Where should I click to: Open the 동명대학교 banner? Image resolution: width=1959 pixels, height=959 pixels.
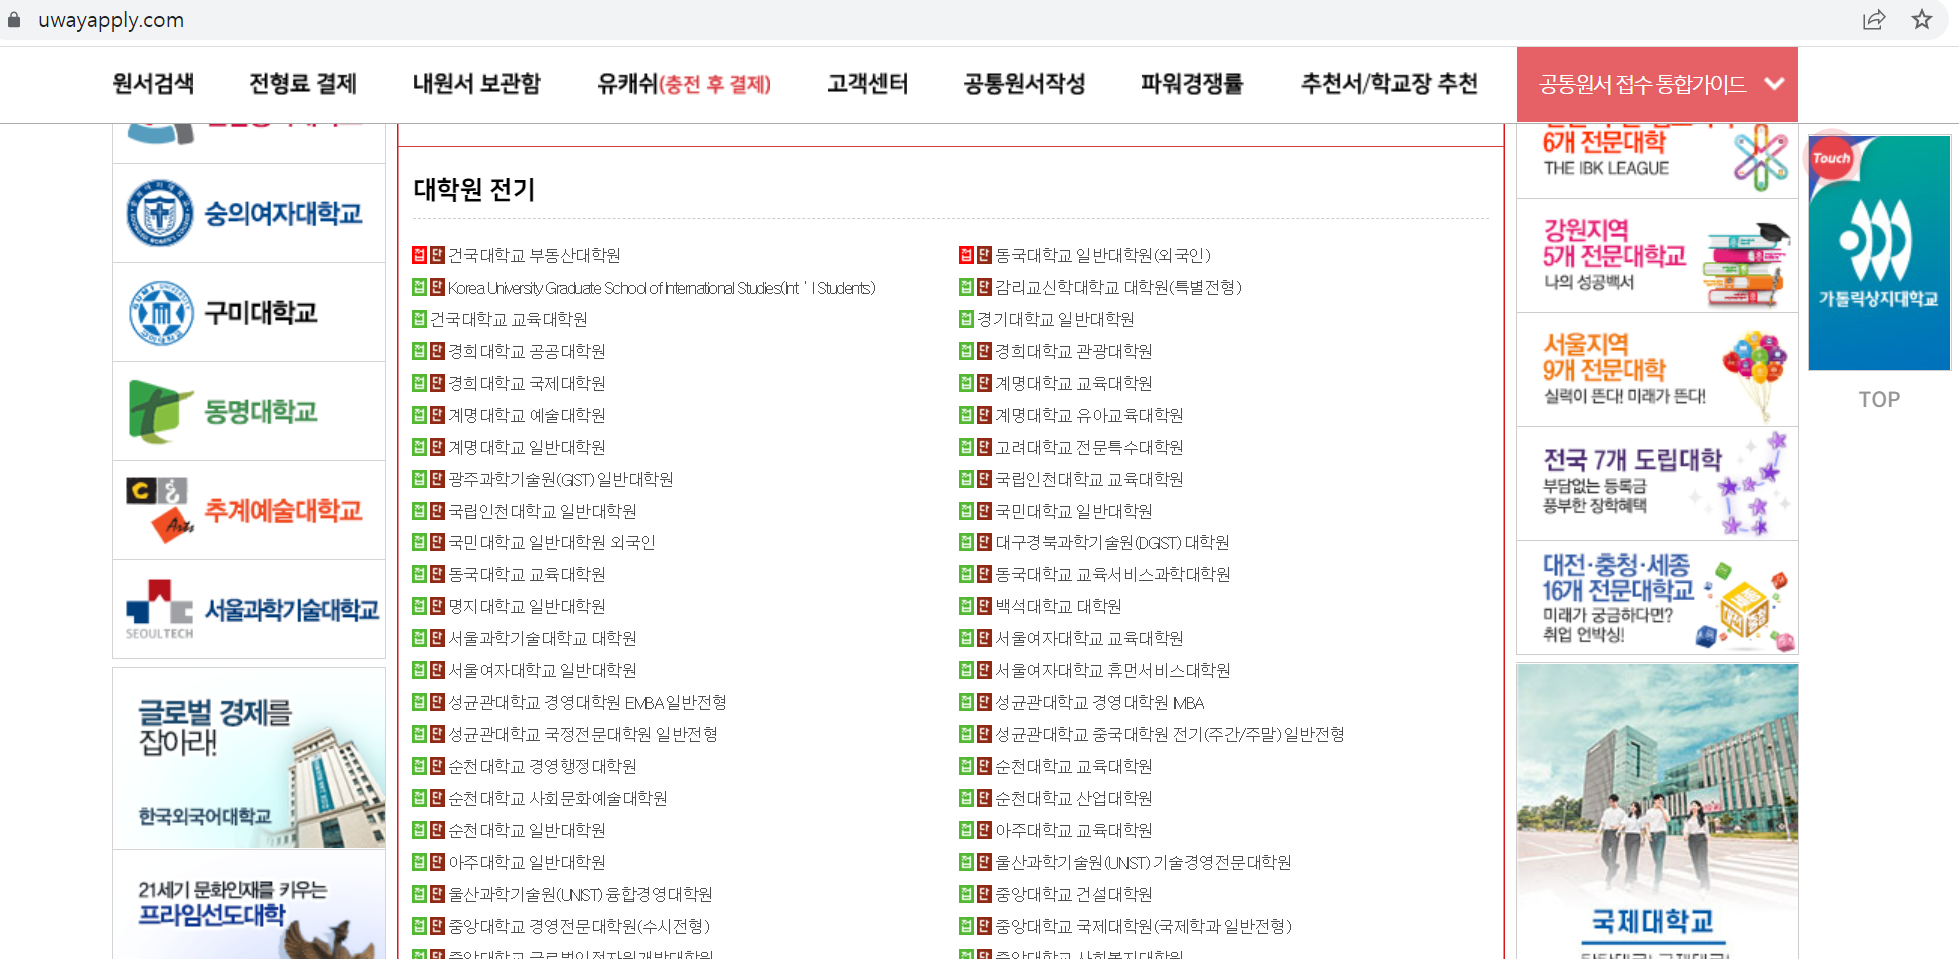tap(249, 411)
